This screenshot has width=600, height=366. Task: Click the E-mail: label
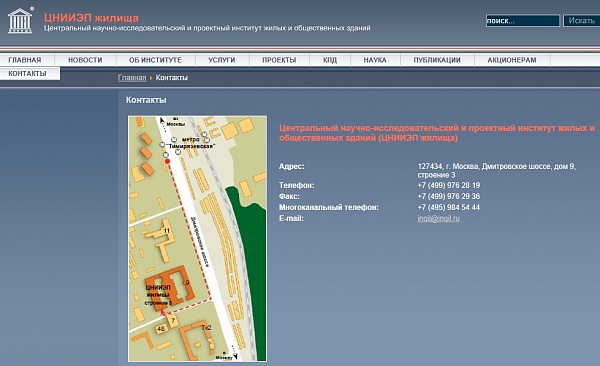291,219
